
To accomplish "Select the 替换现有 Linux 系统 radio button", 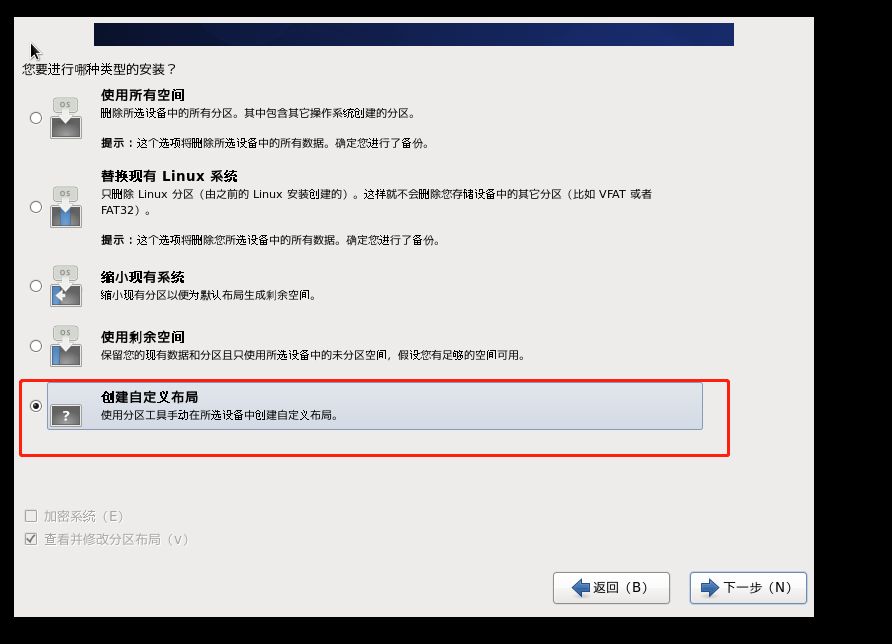I will click(36, 207).
